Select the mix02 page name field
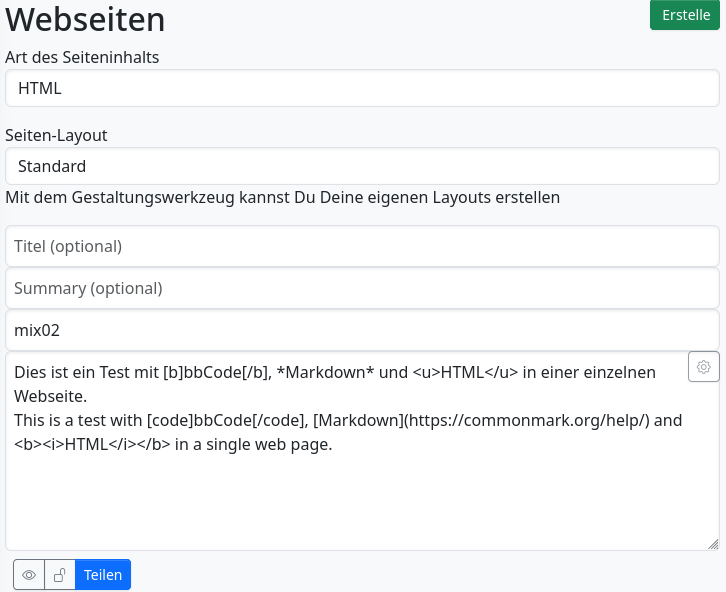This screenshot has height=592, width=726. [x=362, y=329]
